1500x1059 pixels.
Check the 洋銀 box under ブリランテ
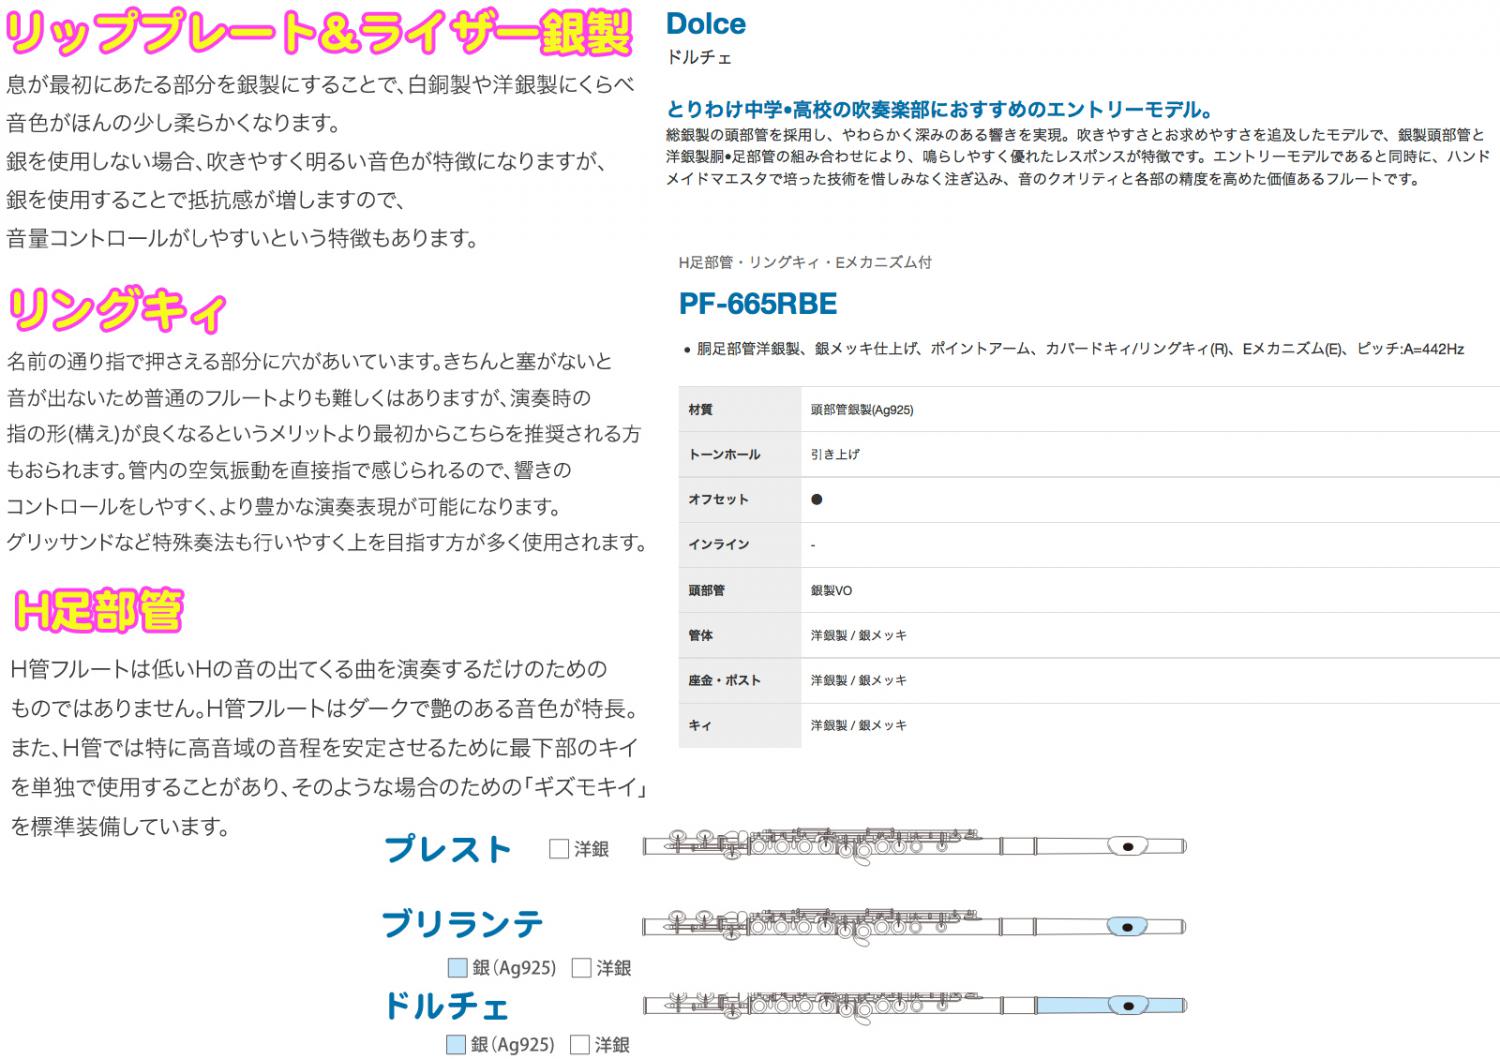[581, 967]
